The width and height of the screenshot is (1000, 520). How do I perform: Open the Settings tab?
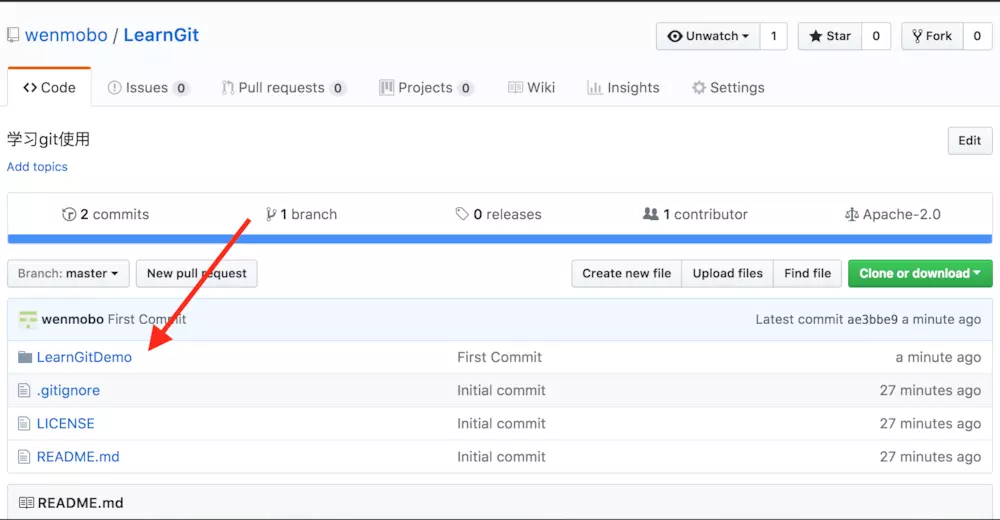(728, 87)
